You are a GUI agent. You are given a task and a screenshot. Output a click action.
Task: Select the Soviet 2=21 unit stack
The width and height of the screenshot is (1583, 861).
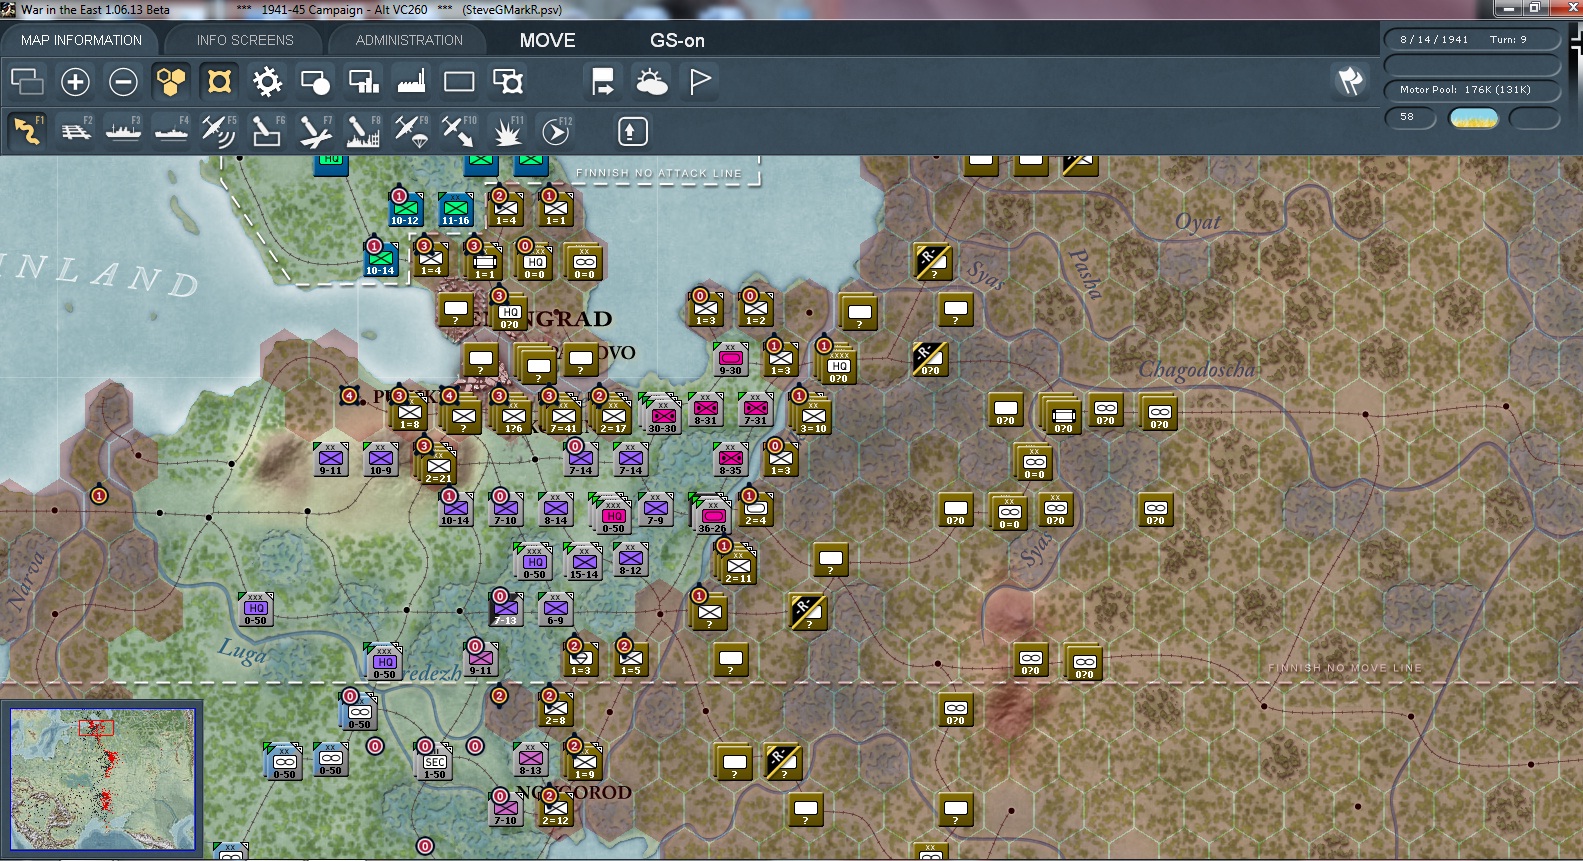[x=437, y=465]
